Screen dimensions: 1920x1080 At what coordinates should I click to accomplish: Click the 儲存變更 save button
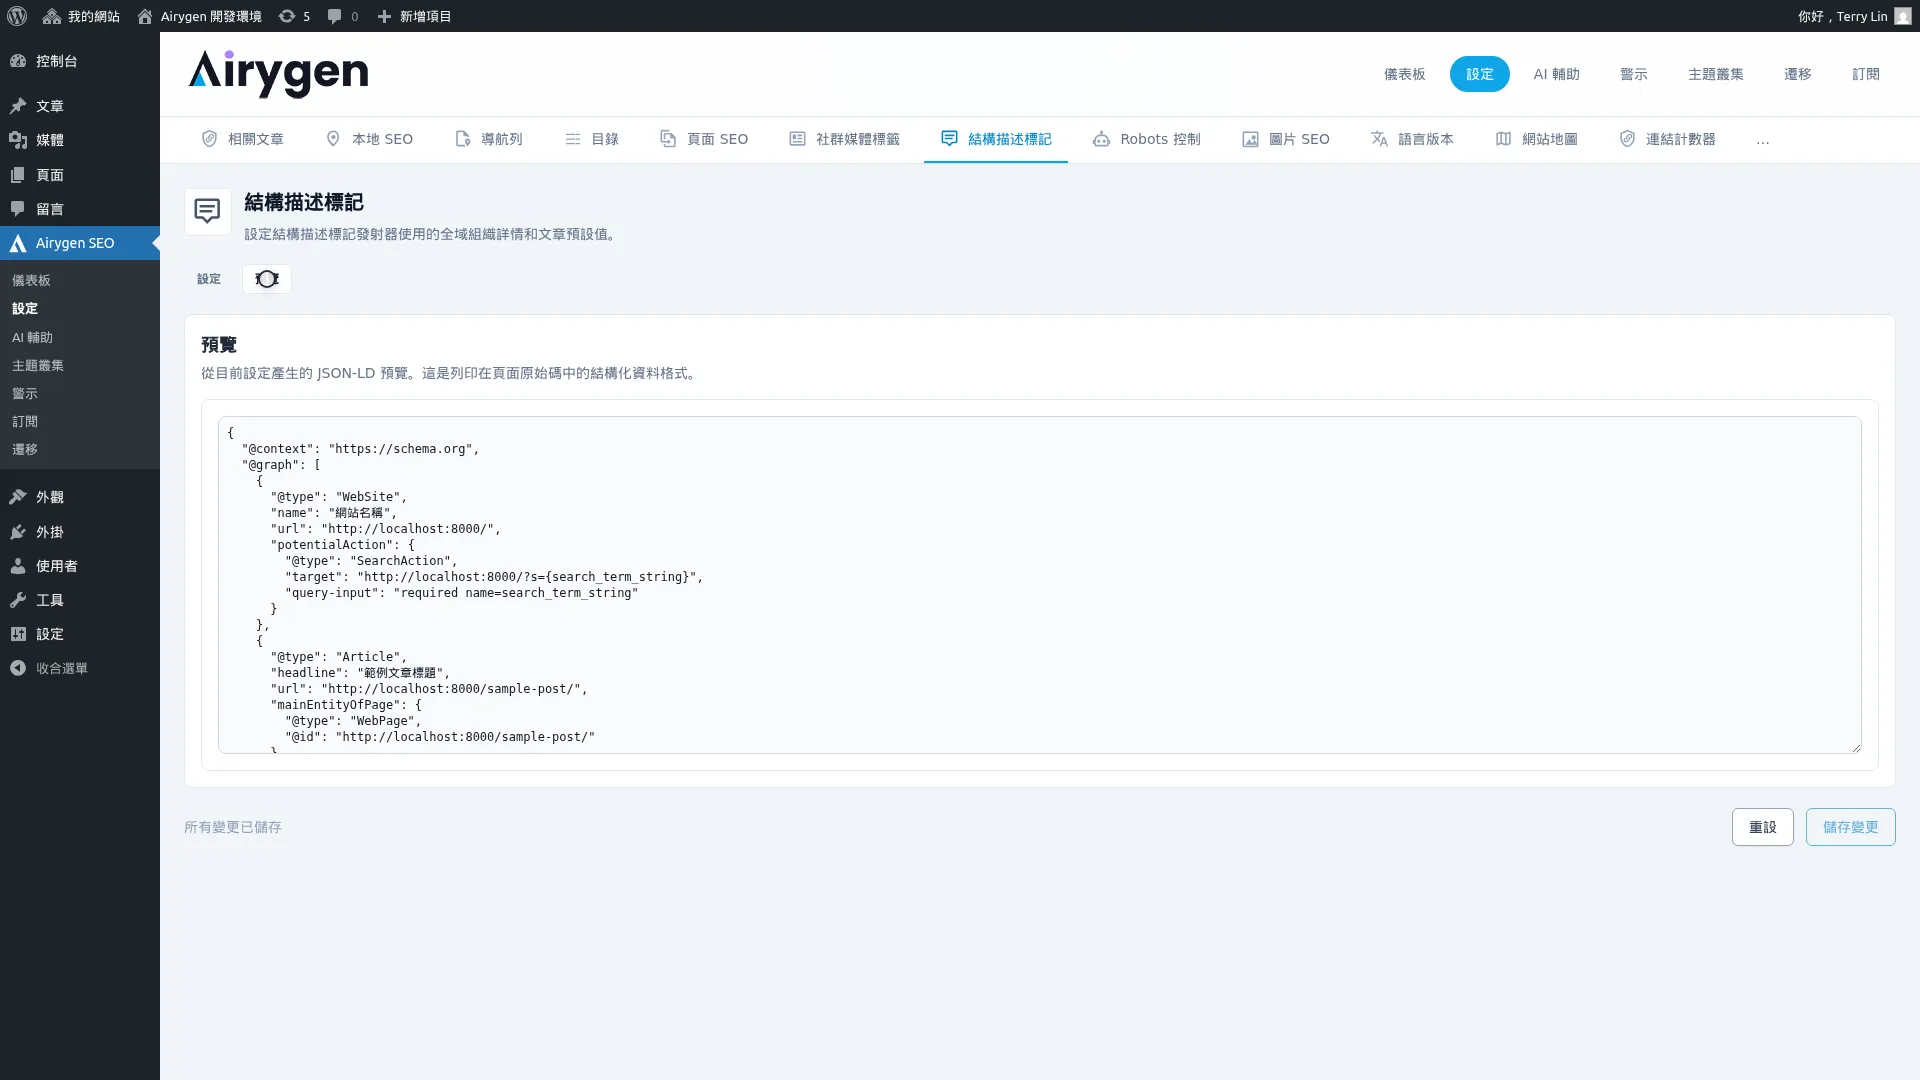coord(1851,827)
